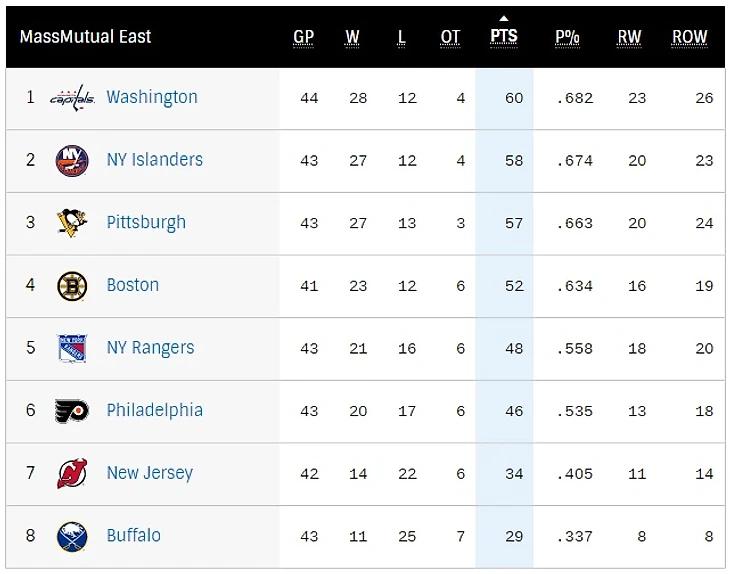Screen dimensions: 730x574
Task: Click the Boston Bruins logo
Action: click(72, 286)
